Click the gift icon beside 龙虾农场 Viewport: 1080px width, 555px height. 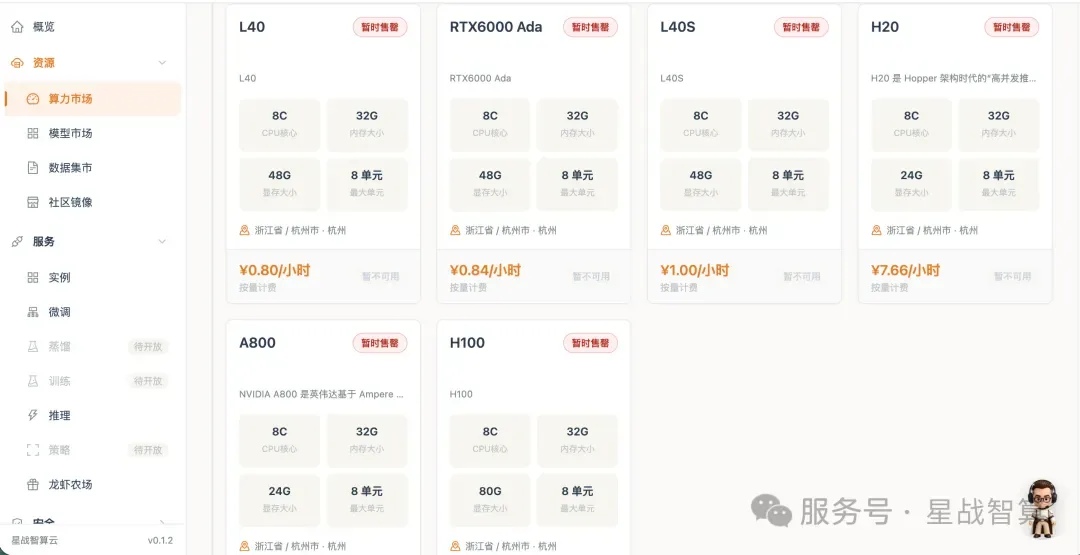33,484
